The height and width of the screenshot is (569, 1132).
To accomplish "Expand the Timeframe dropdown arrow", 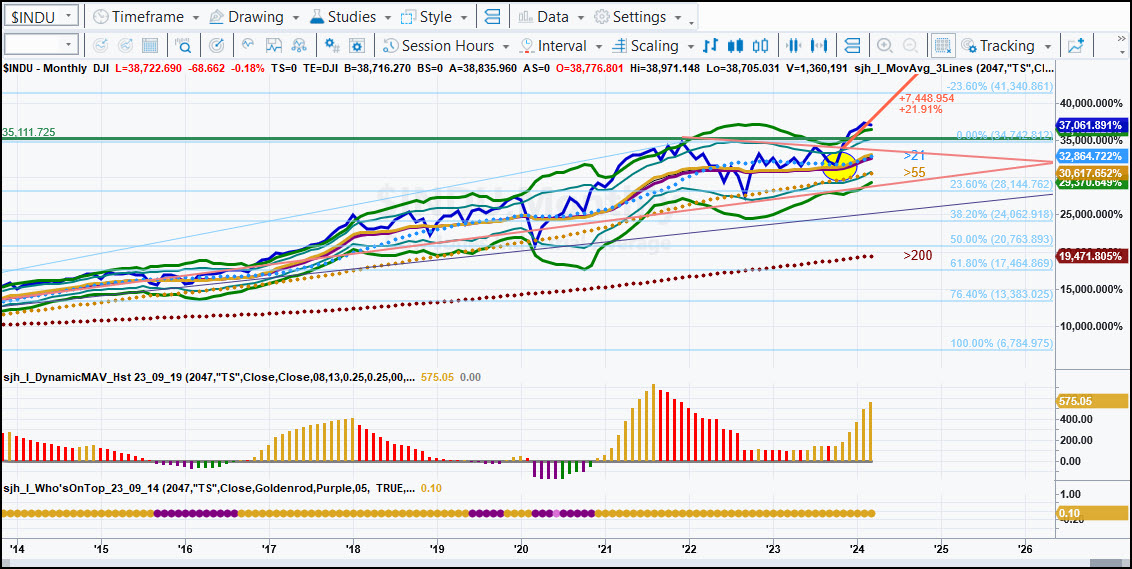I will point(197,17).
